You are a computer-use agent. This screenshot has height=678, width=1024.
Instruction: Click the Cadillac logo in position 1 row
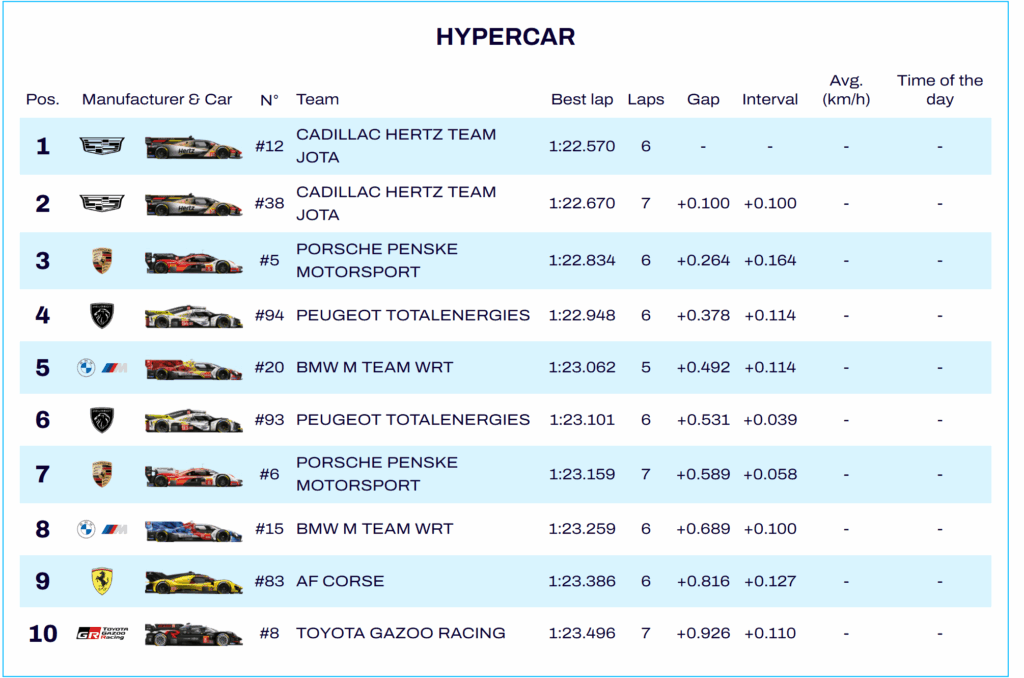click(102, 146)
